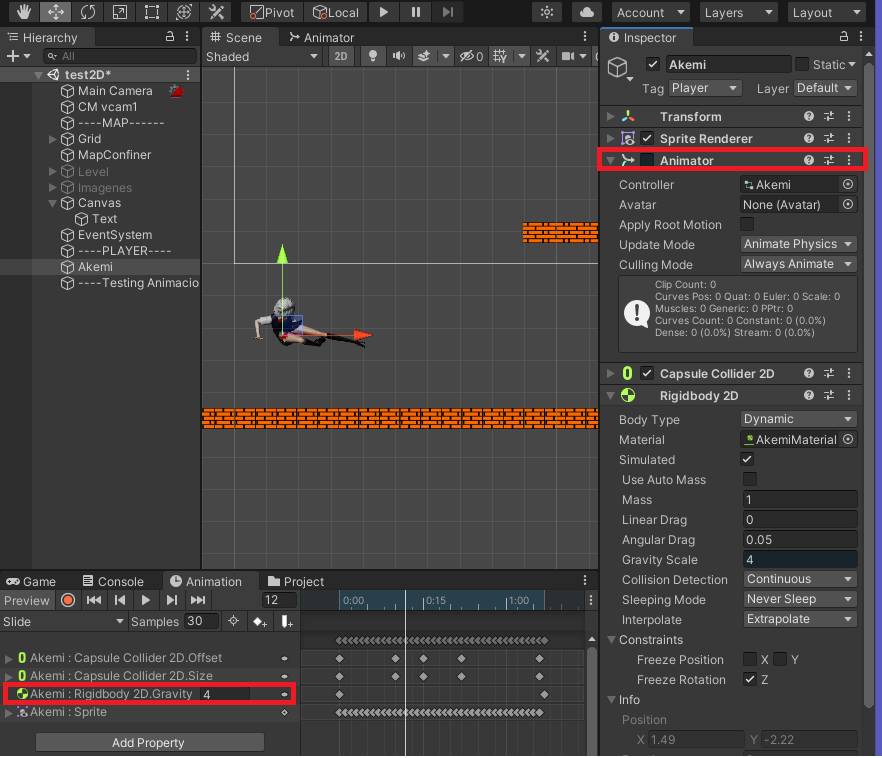Enable the Apply Root Motion checkbox
This screenshot has width=882, height=758.
pos(747,224)
